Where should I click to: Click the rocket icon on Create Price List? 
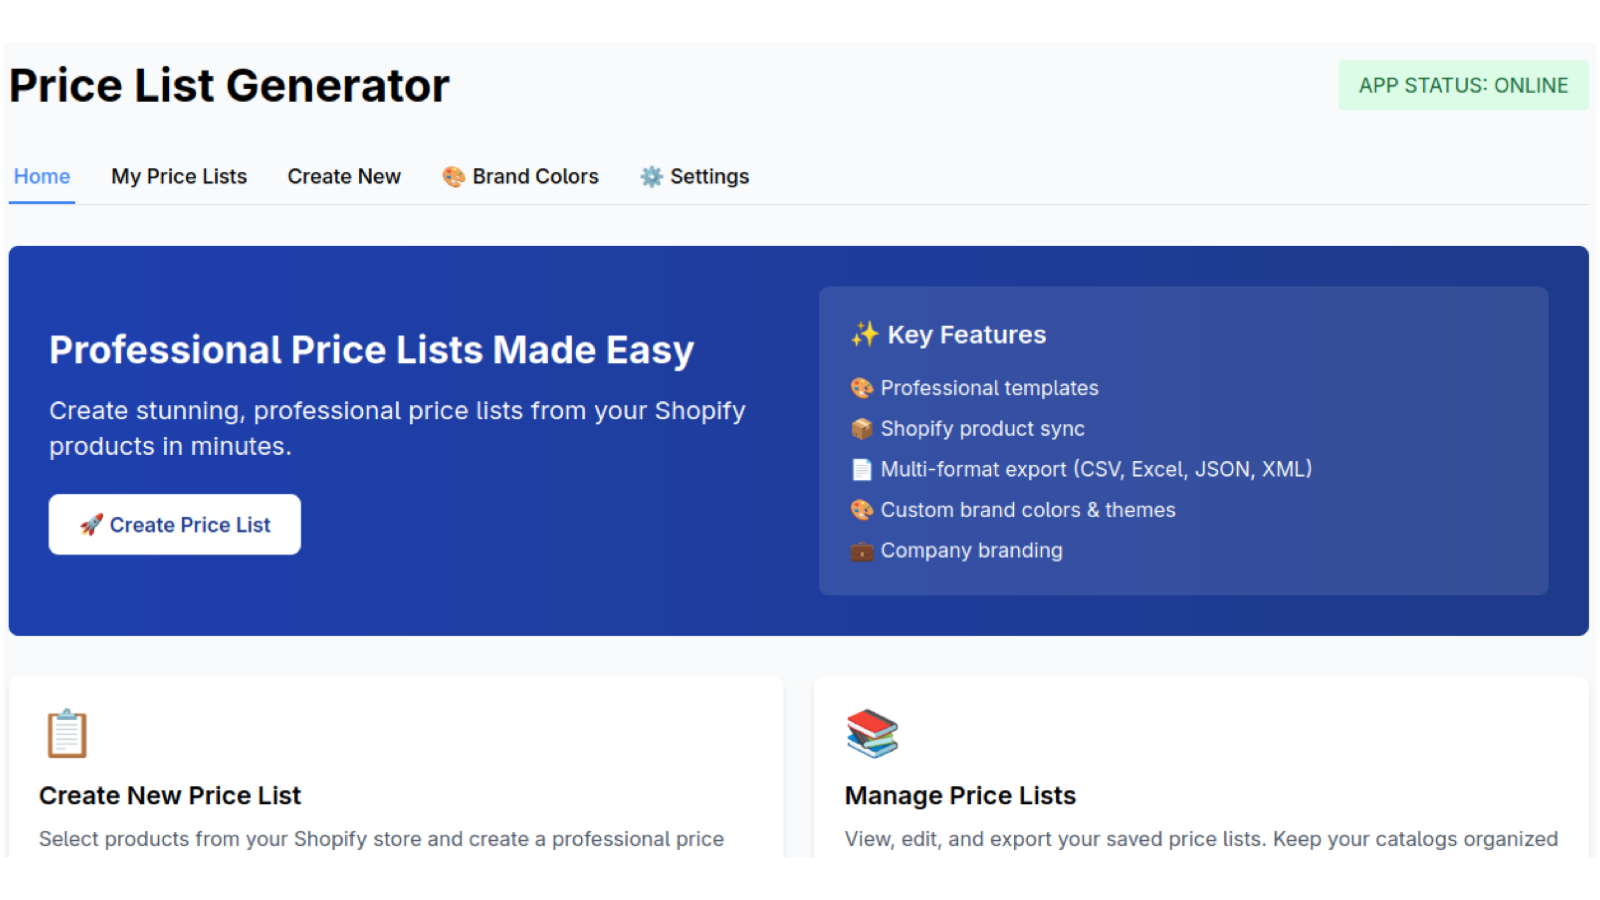91,525
